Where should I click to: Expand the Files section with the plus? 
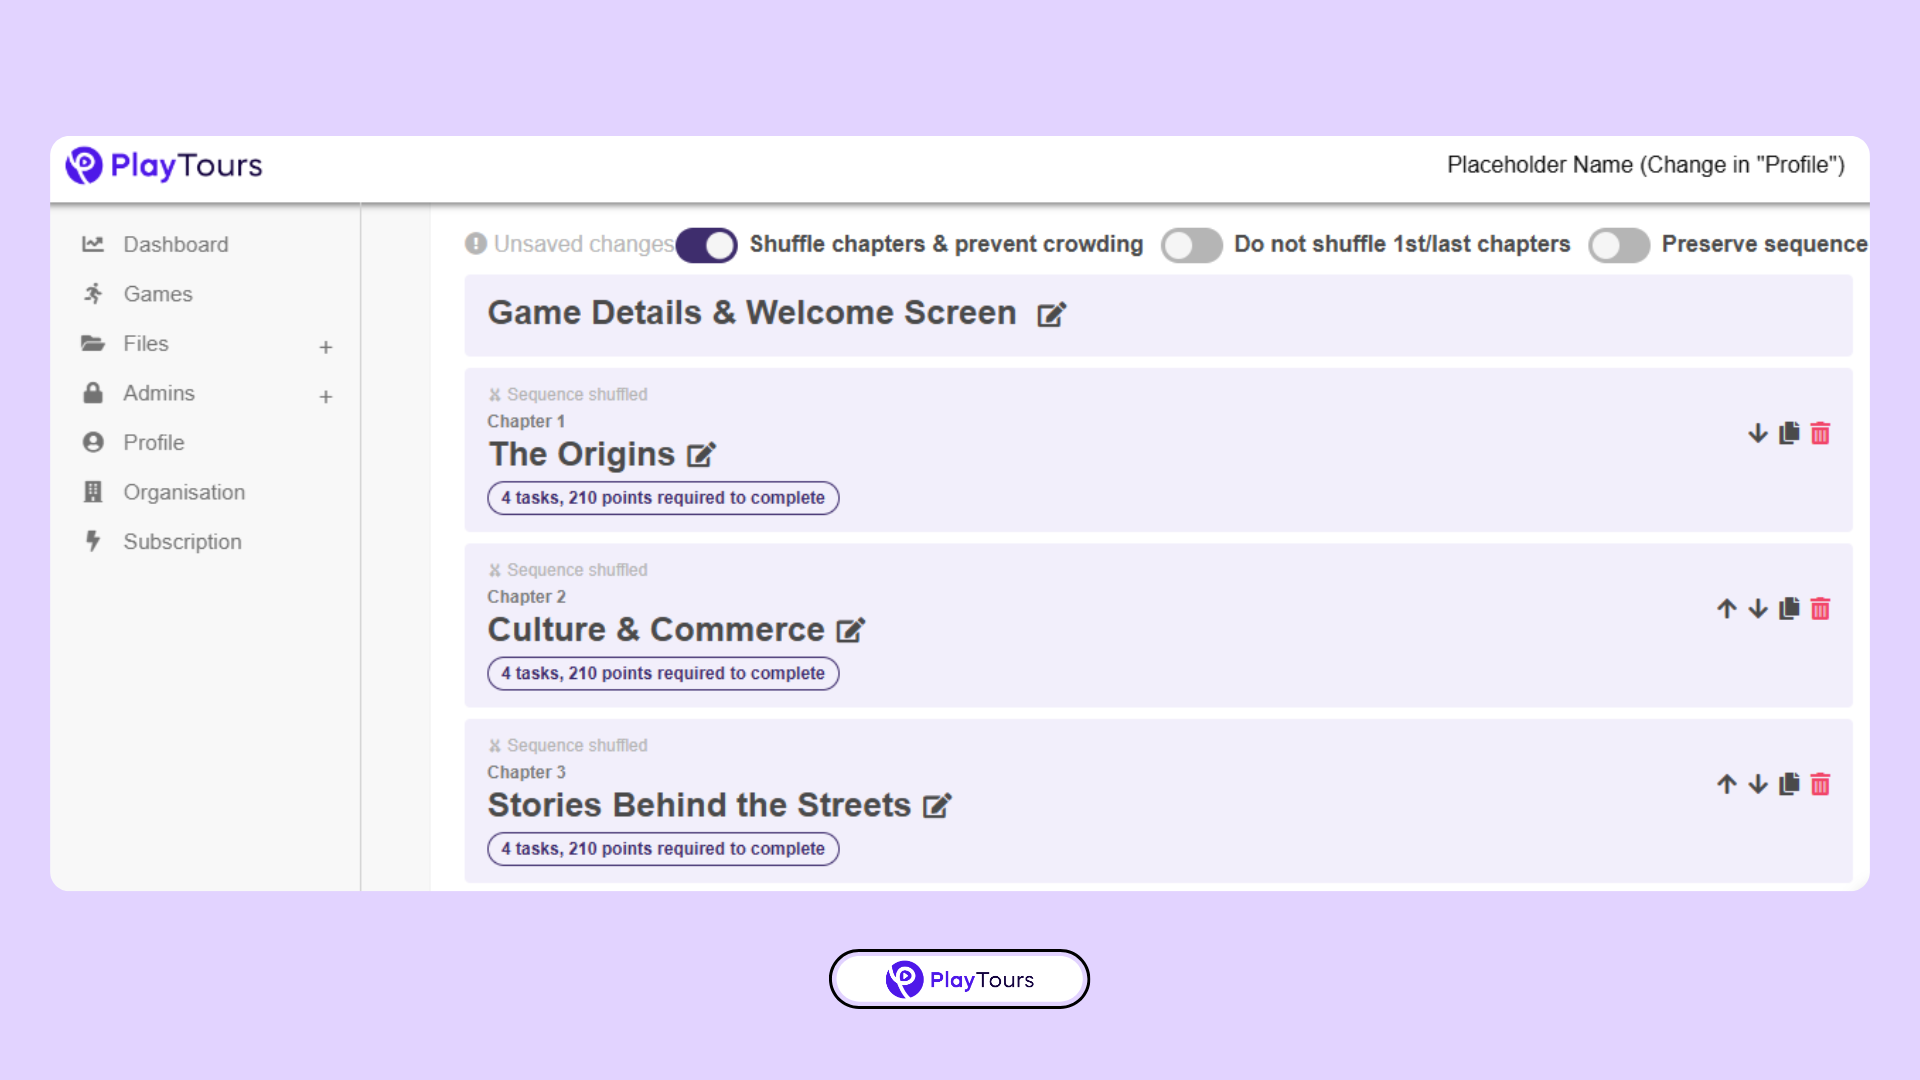(x=326, y=347)
